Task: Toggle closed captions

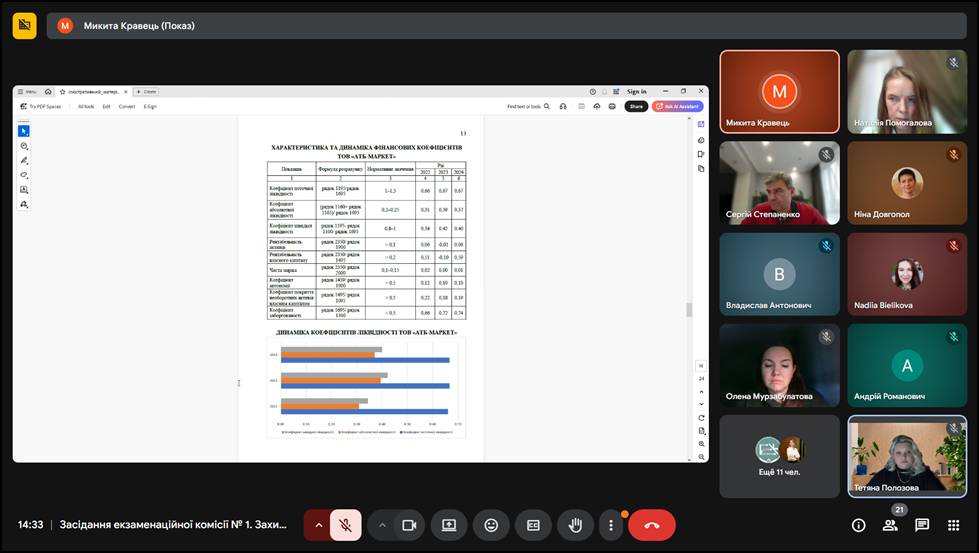Action: tap(533, 525)
